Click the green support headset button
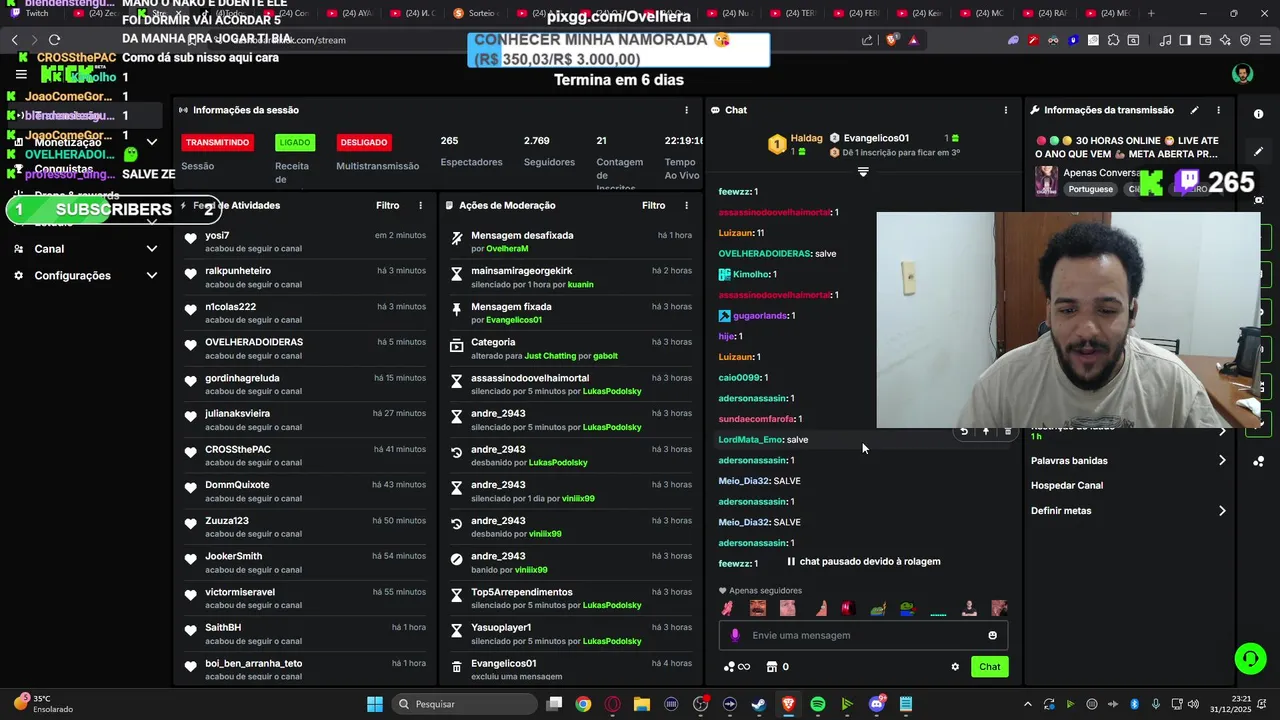The height and width of the screenshot is (720, 1280). click(x=1250, y=658)
